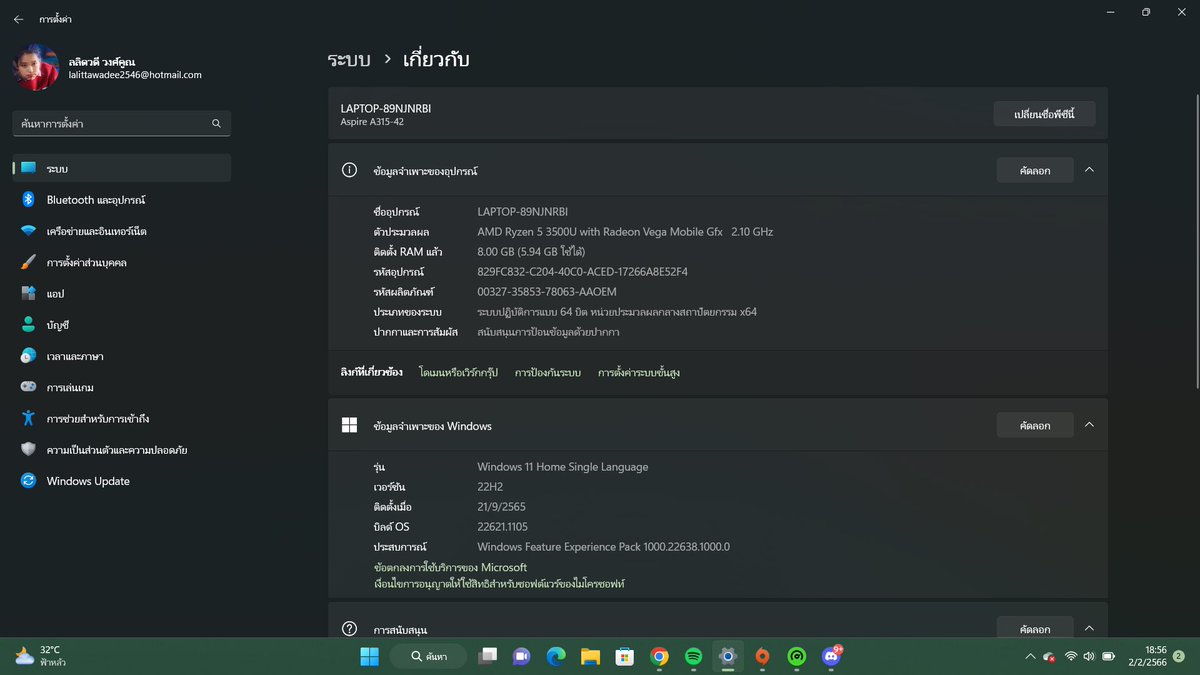Open Windows Update page

(x=122, y=481)
